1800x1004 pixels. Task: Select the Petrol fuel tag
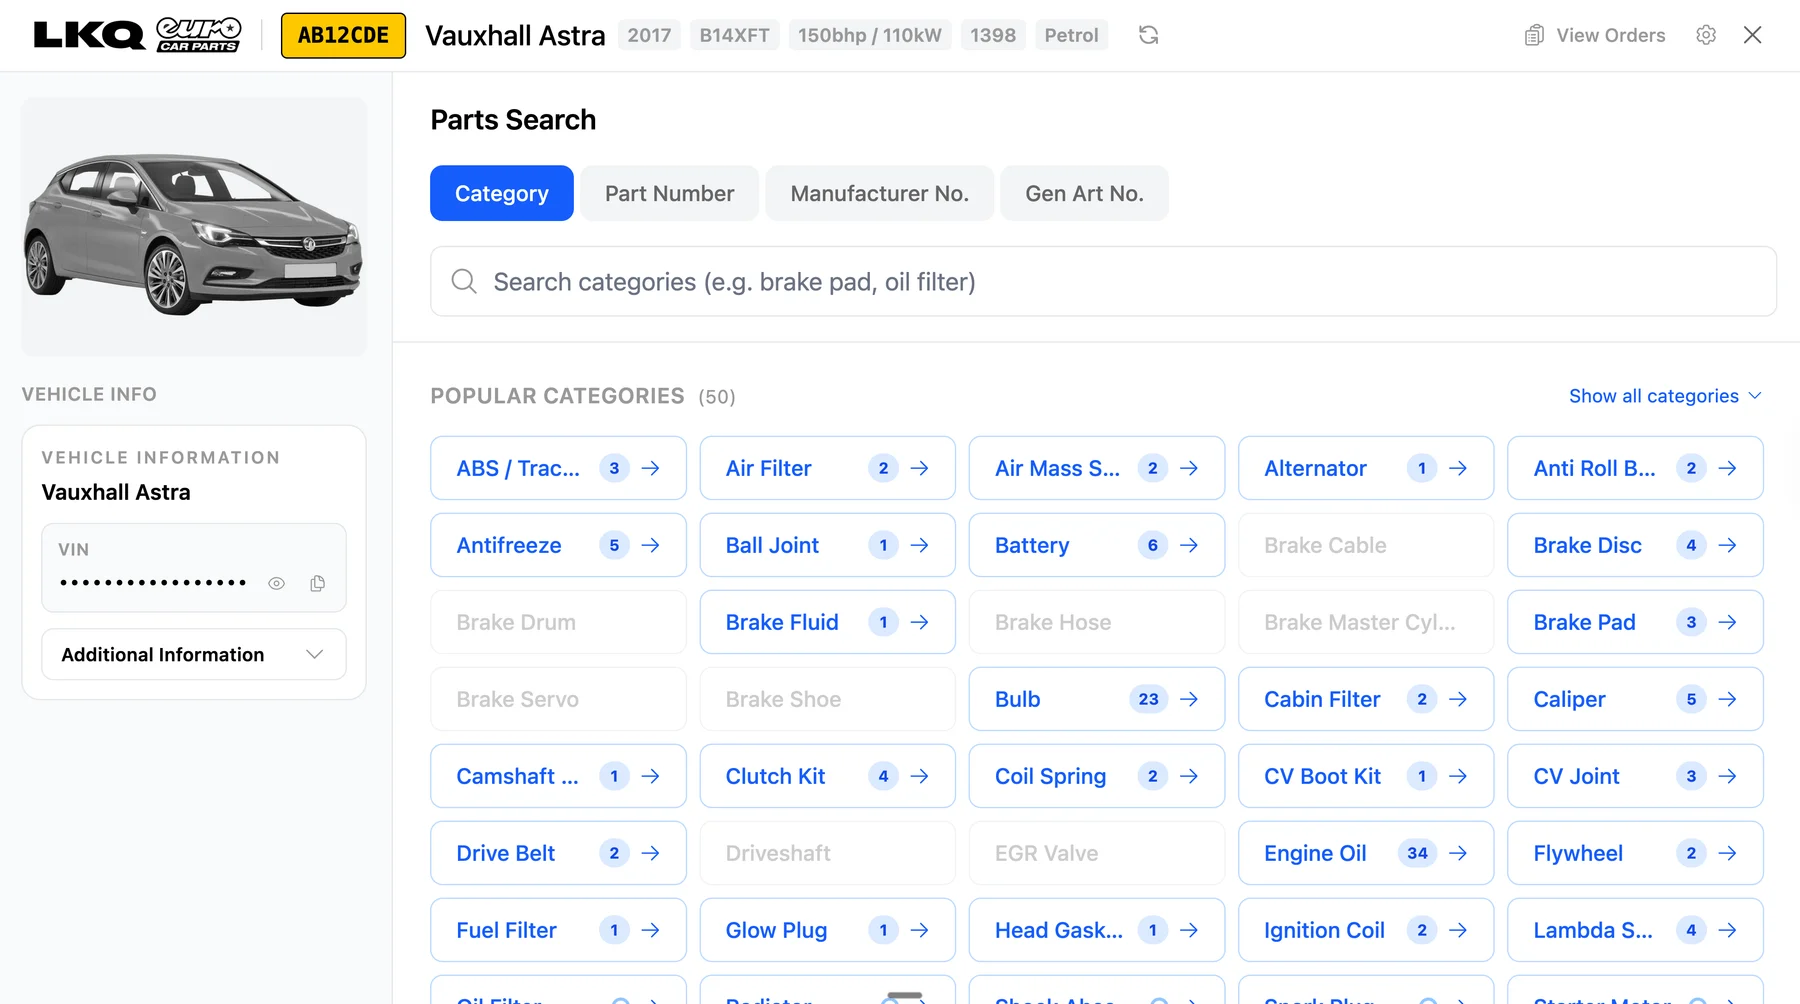pyautogui.click(x=1071, y=34)
